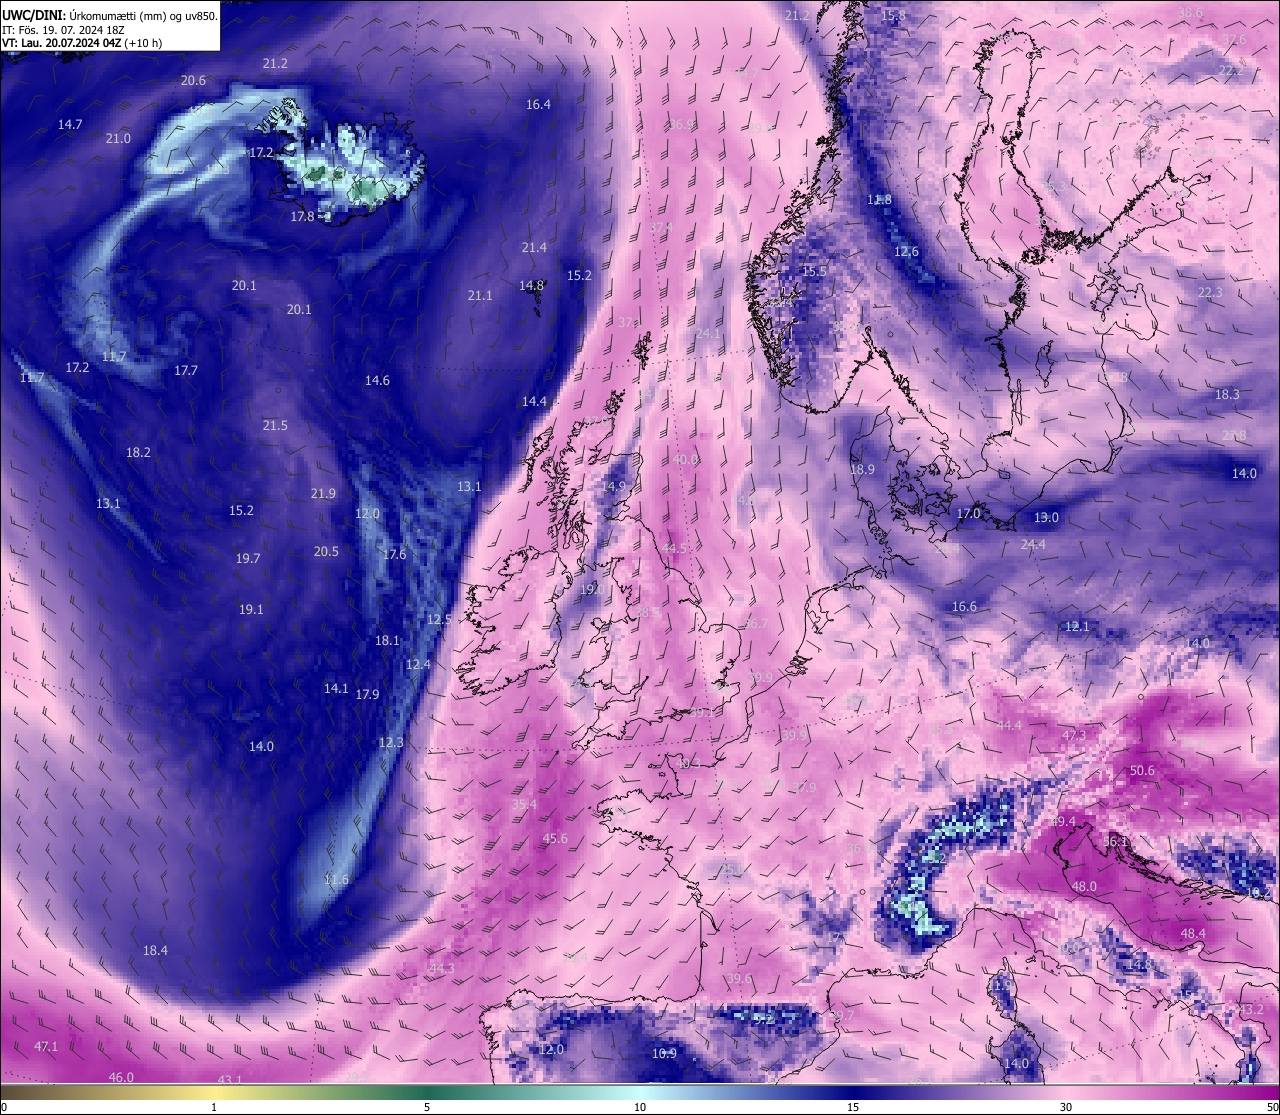The height and width of the screenshot is (1115, 1280).
Task: Click the 45.6 value west of Brittany
Action: (x=555, y=839)
